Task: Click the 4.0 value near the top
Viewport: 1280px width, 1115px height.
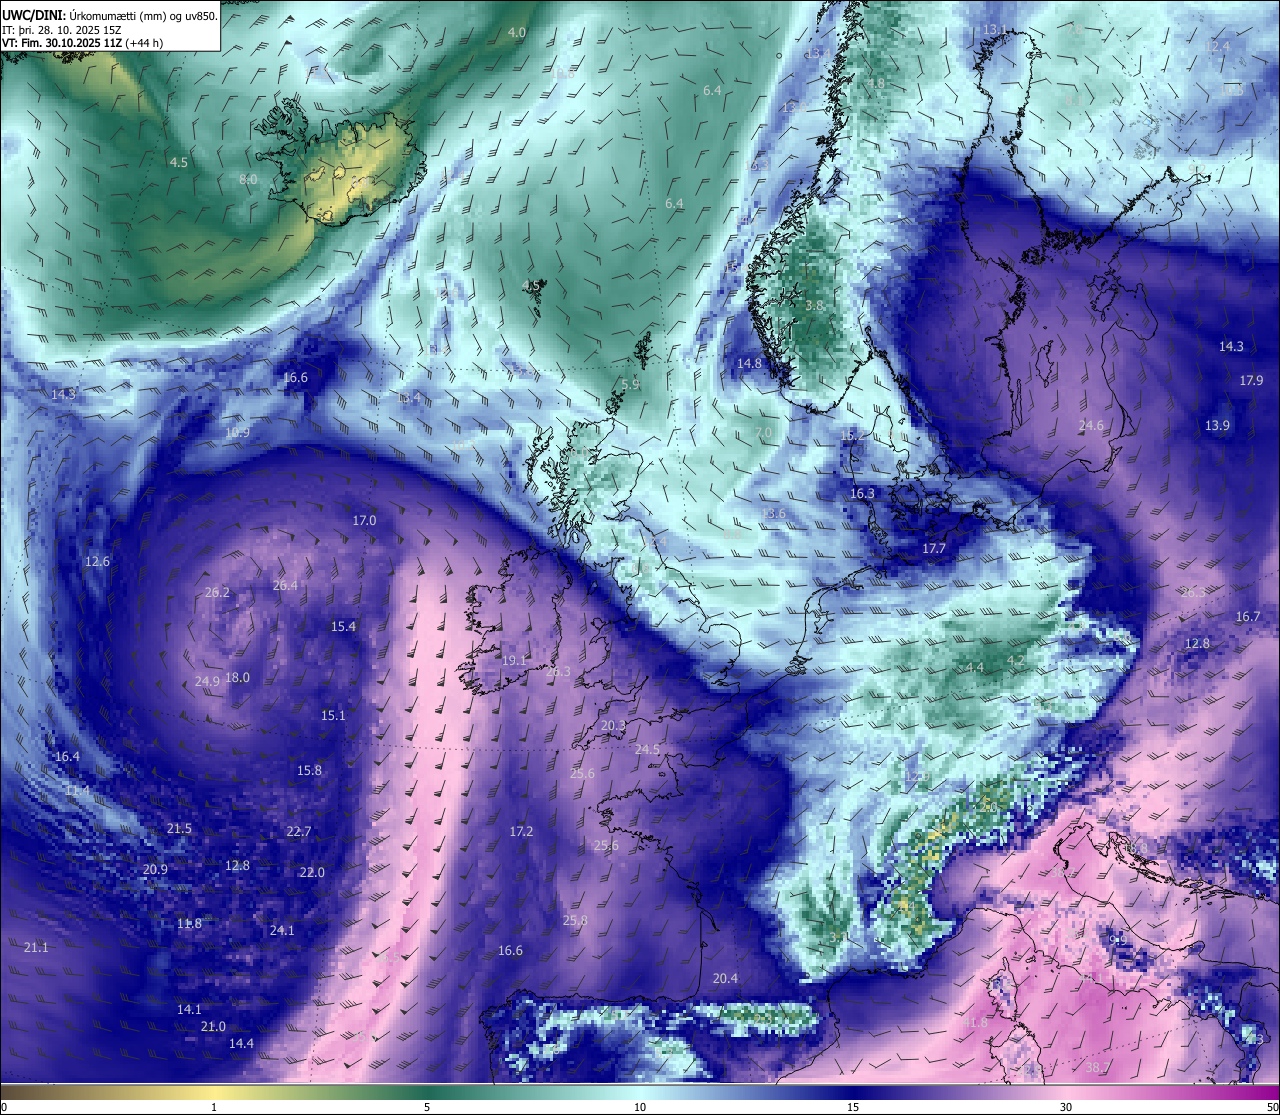Action: [x=517, y=33]
